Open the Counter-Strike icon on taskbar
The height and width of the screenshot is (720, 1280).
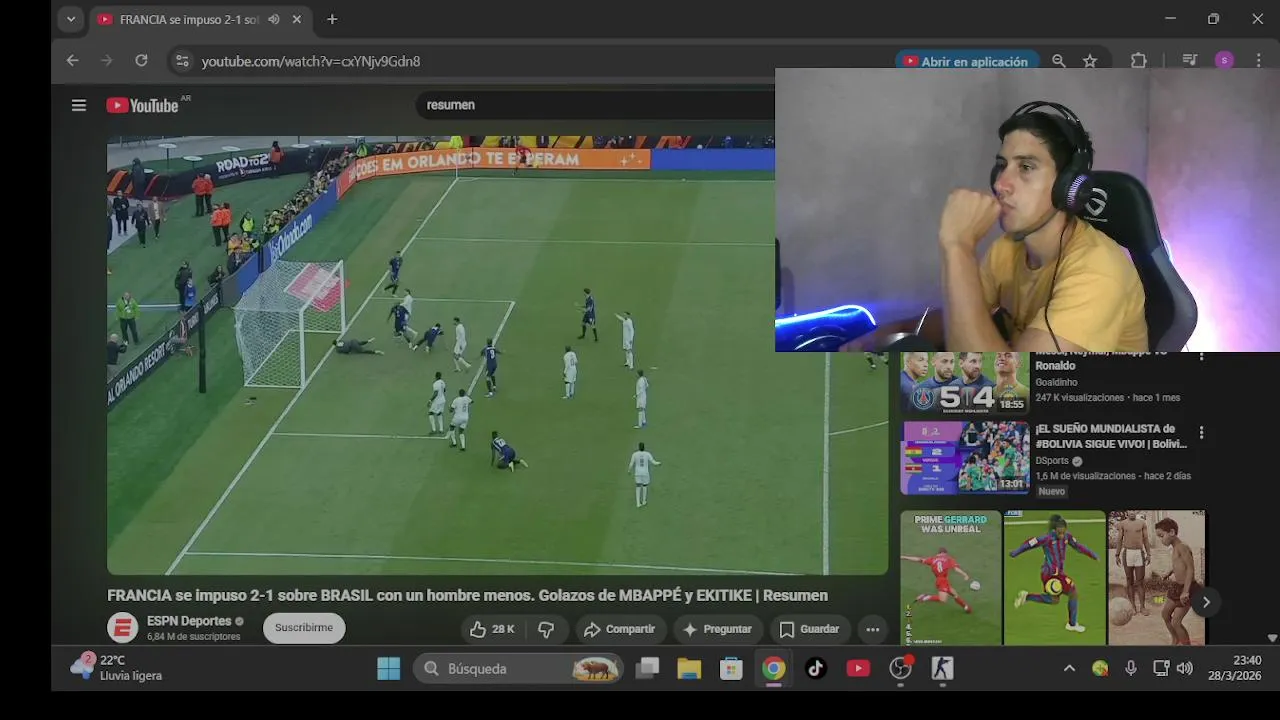point(942,668)
